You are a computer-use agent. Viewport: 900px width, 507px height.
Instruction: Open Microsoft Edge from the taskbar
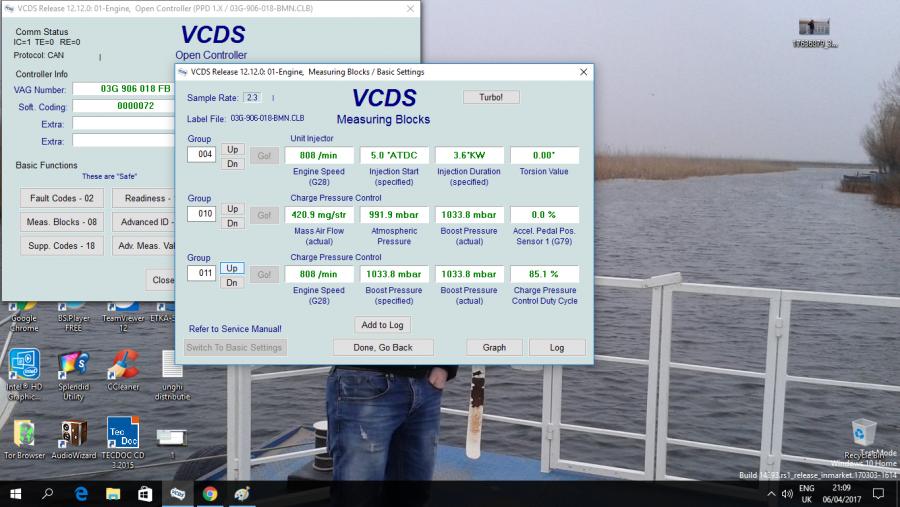coord(81,494)
